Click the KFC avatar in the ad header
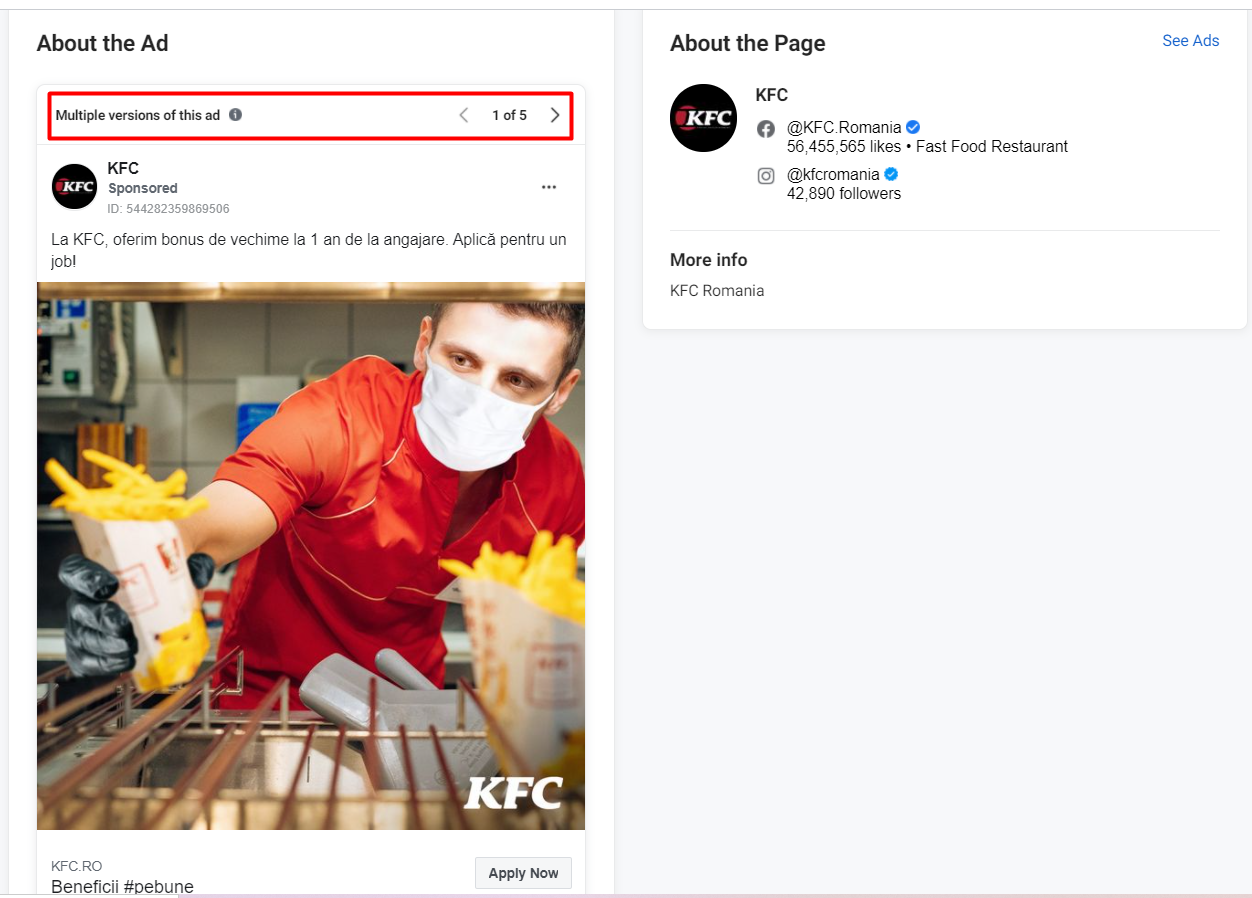 [74, 186]
